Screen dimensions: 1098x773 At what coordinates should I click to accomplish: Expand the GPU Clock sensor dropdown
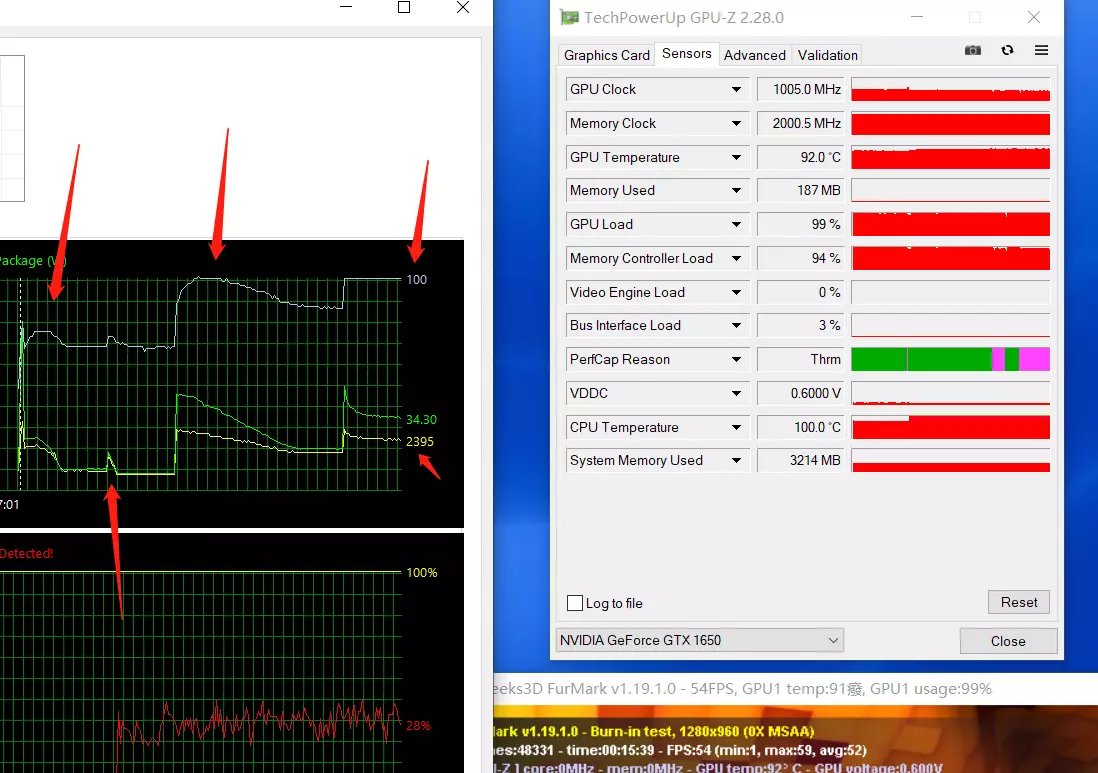click(x=736, y=90)
